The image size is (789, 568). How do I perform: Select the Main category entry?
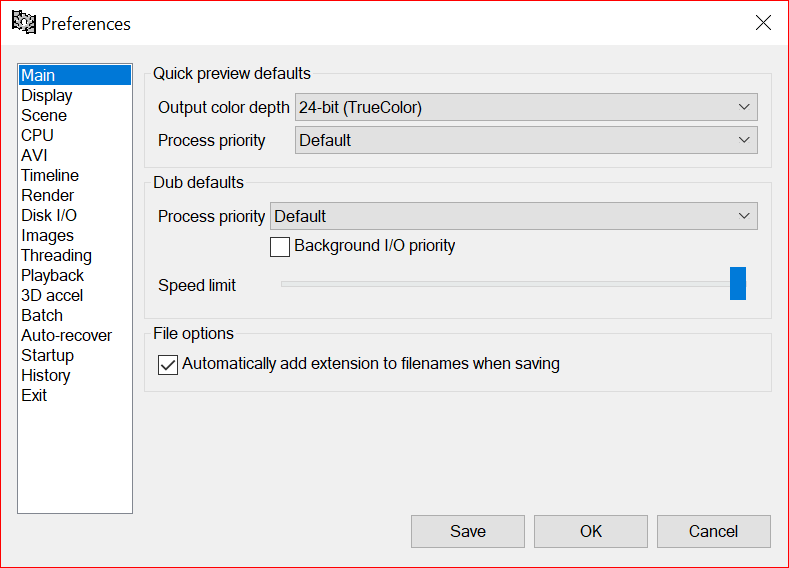click(38, 75)
